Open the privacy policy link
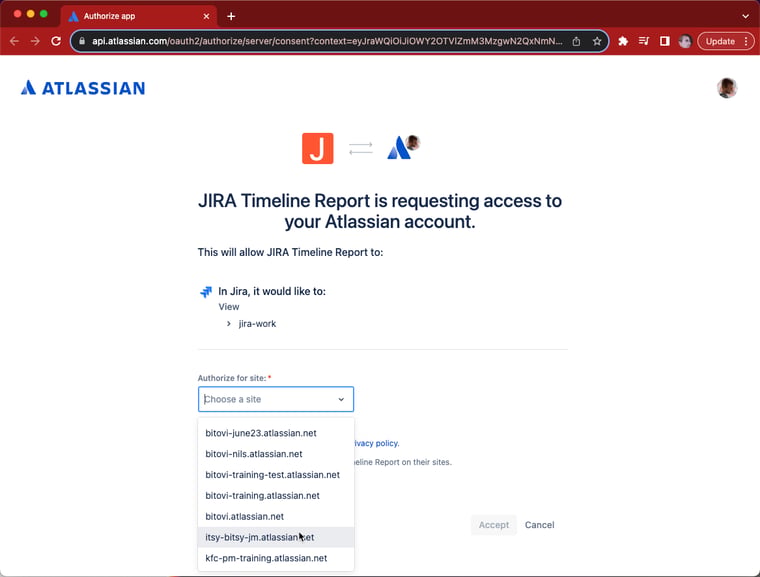 tap(377, 443)
